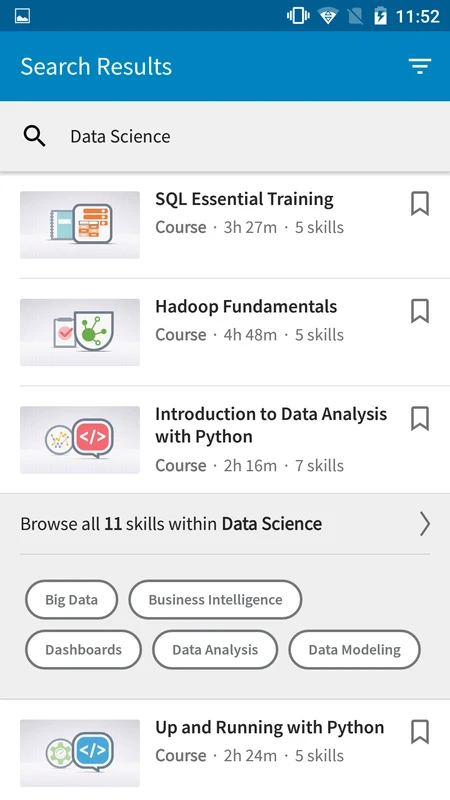Open the Hadoop Fundamentals course title
Screen dimensions: 450x800
coord(246,307)
